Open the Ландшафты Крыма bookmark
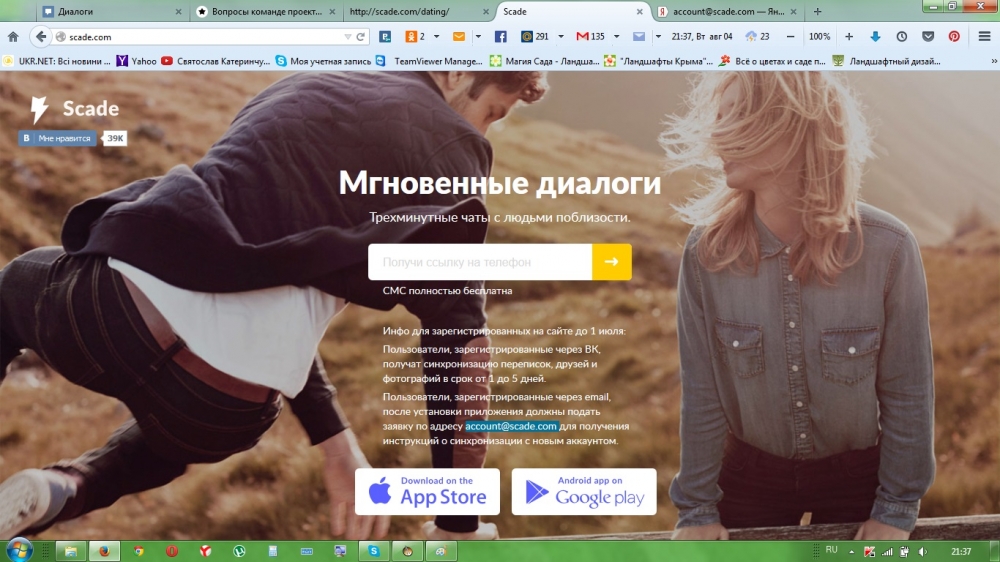 click(658, 61)
